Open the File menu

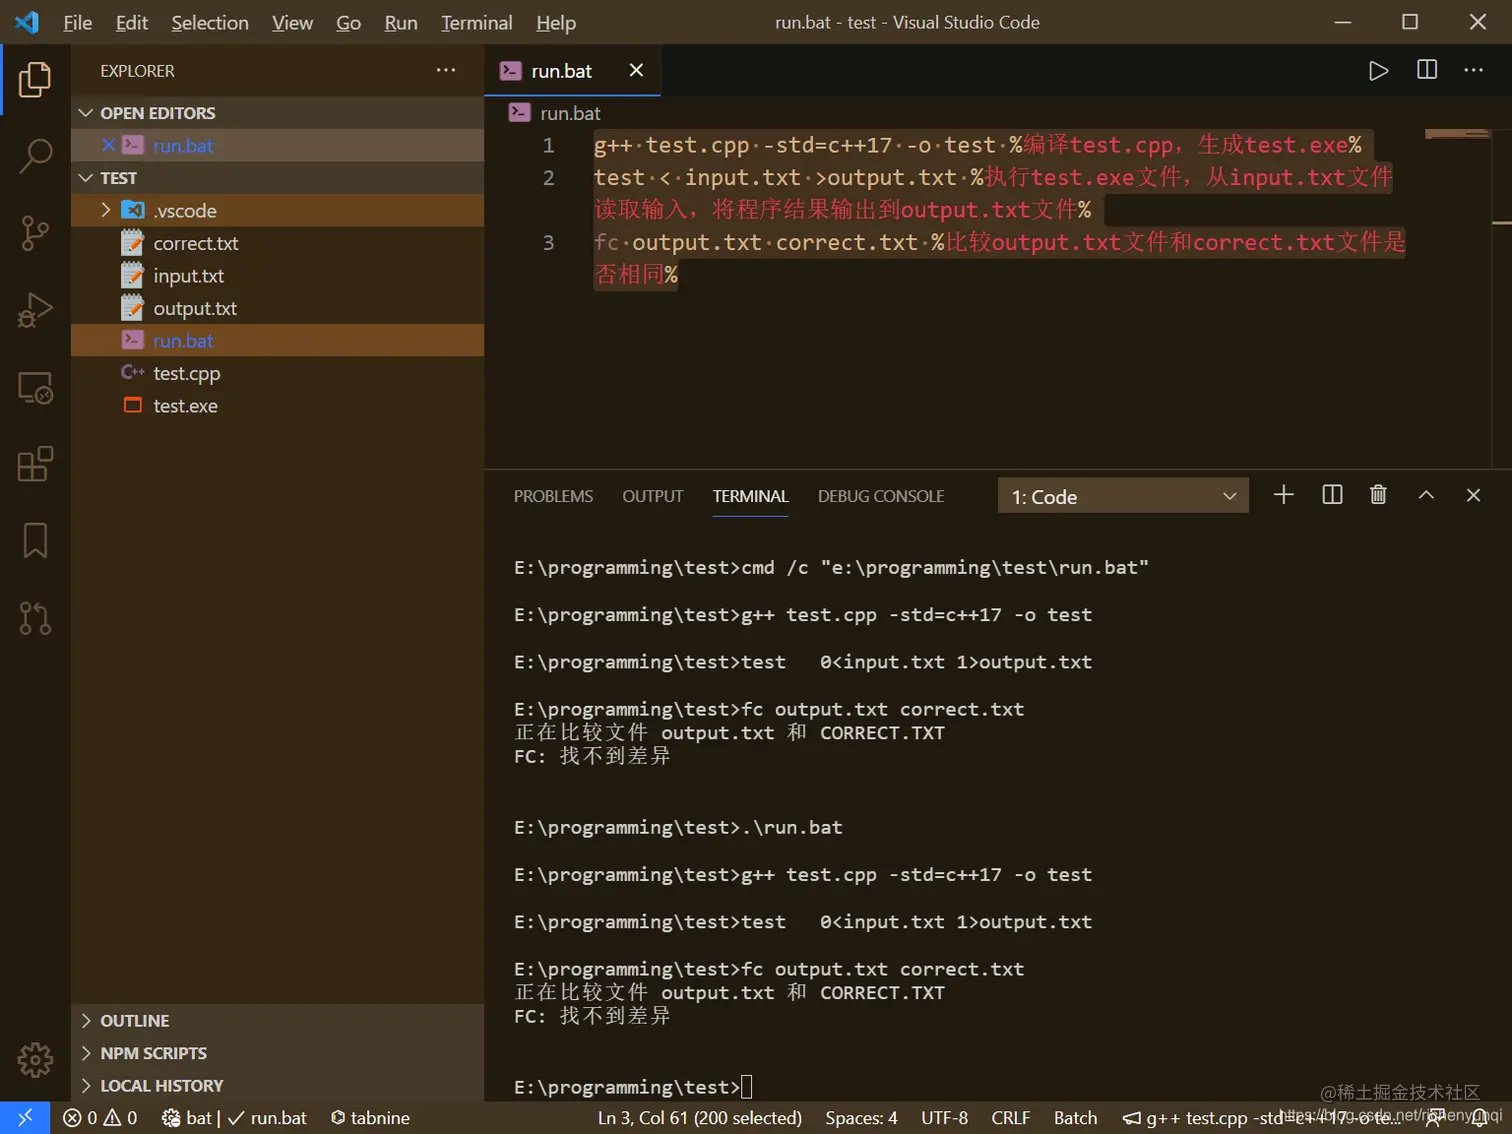click(x=77, y=22)
